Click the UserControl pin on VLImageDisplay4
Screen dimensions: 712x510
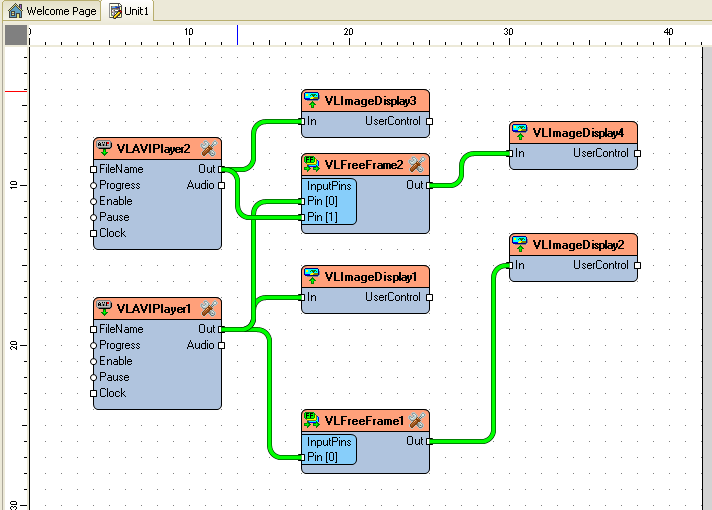tap(637, 153)
